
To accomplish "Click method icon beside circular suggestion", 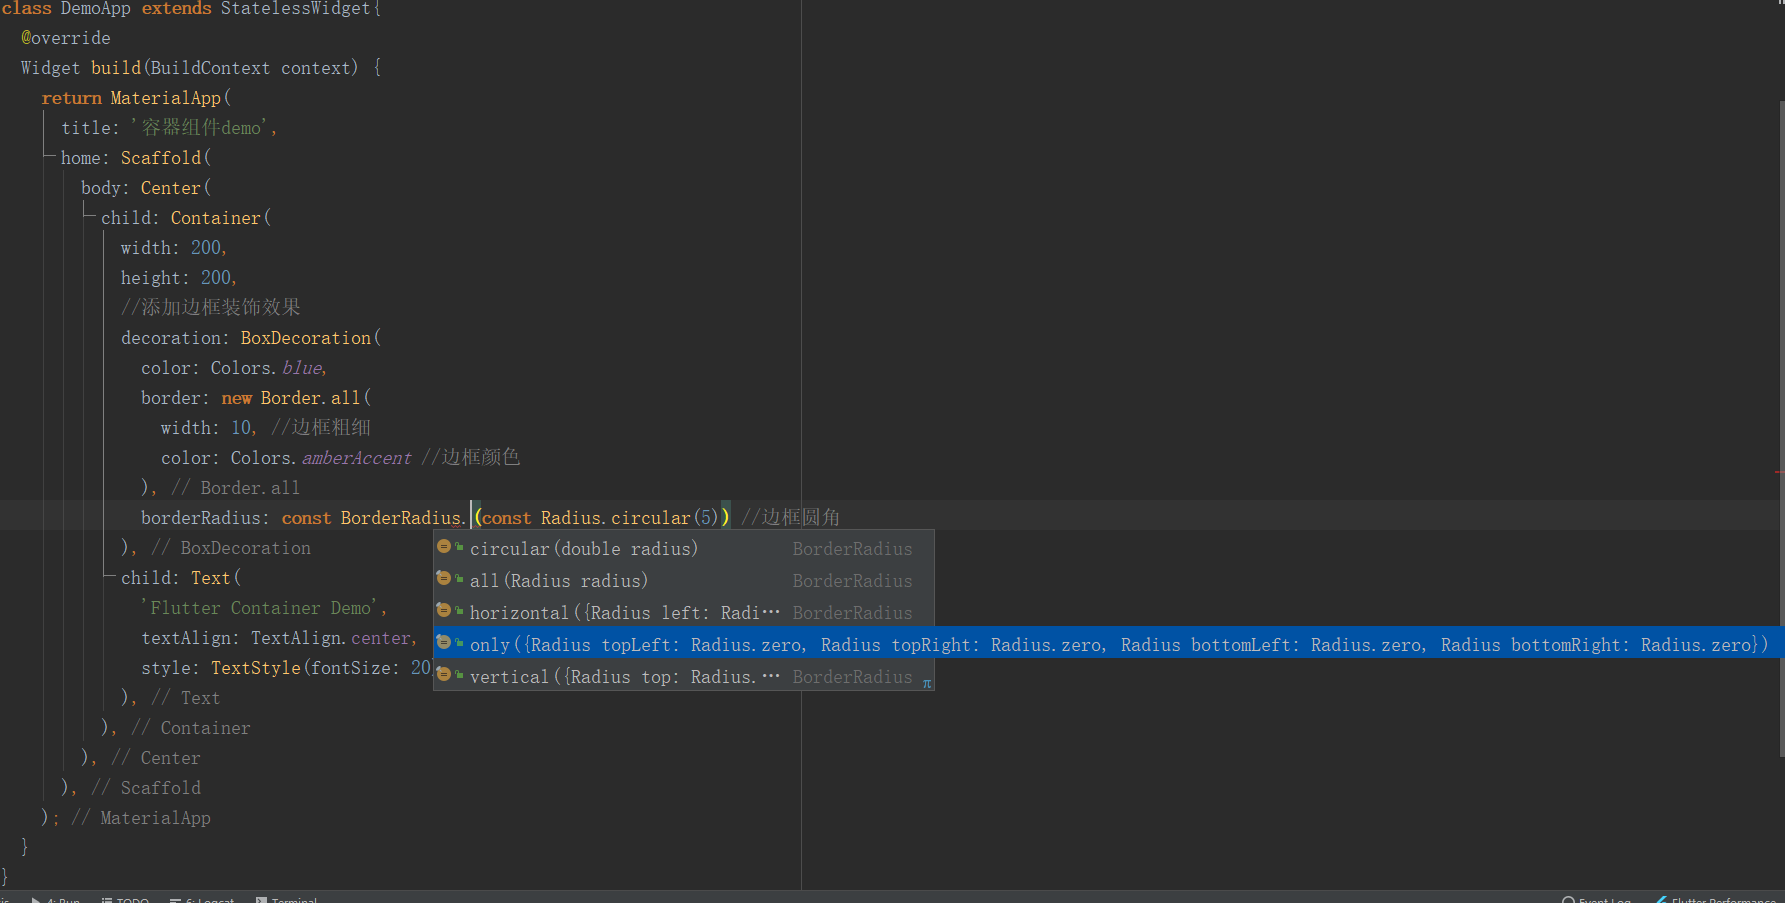I will coord(444,547).
